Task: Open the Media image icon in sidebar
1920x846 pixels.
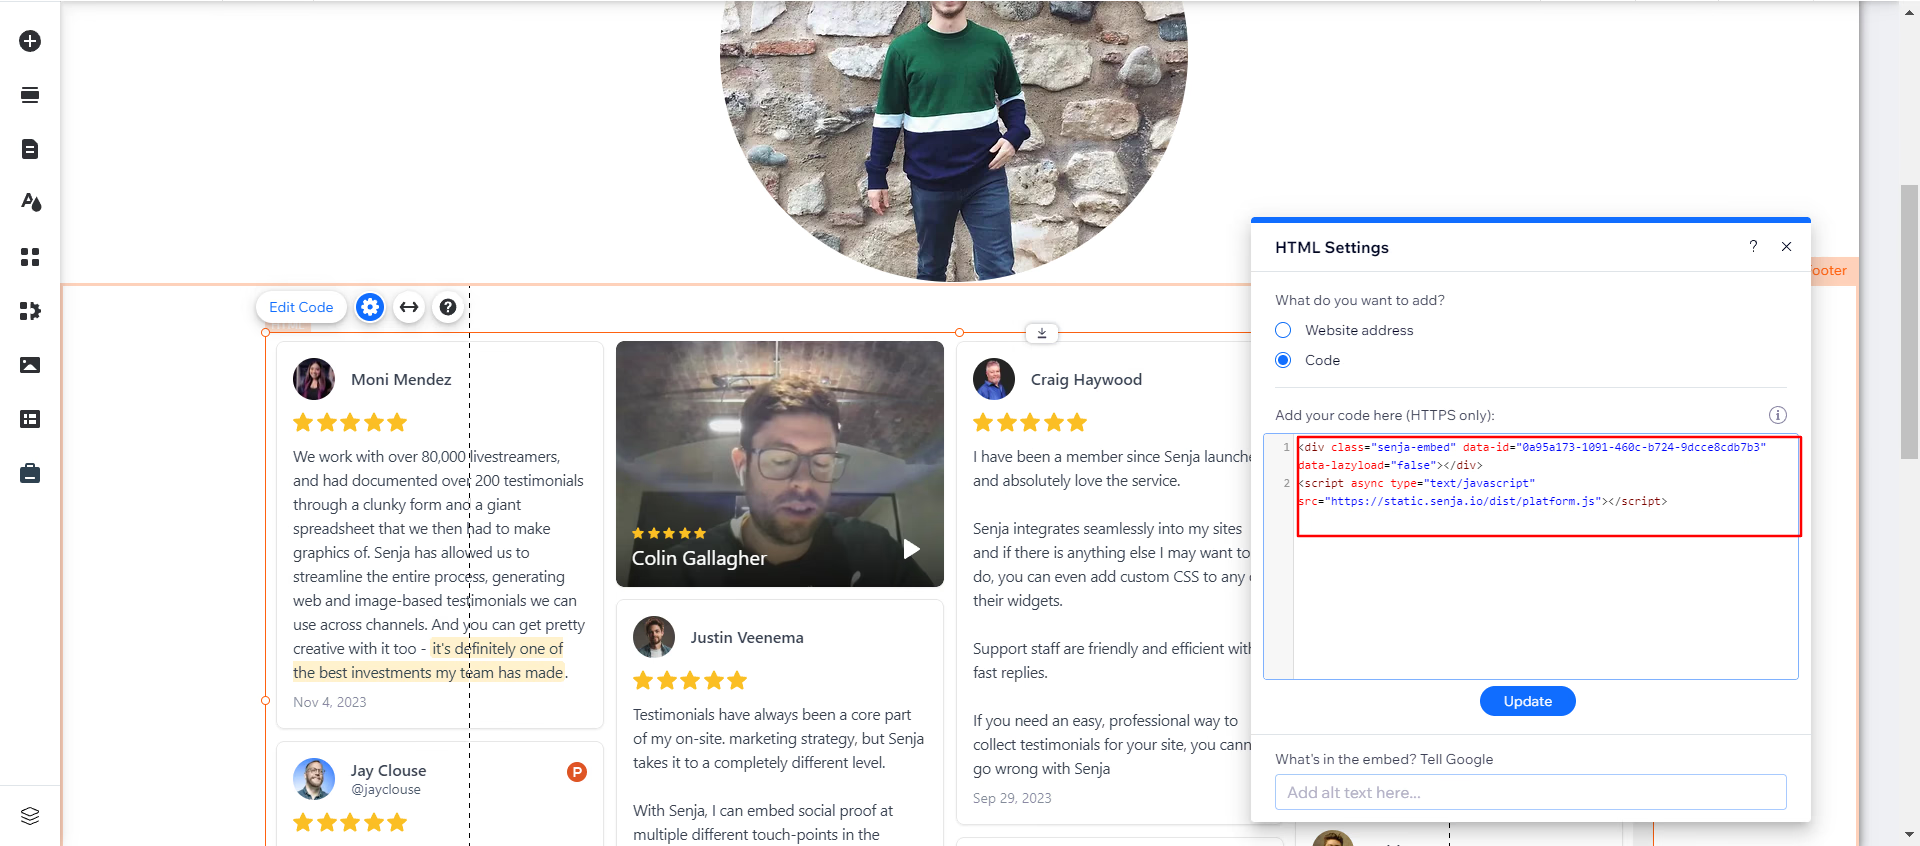Action: [x=30, y=365]
